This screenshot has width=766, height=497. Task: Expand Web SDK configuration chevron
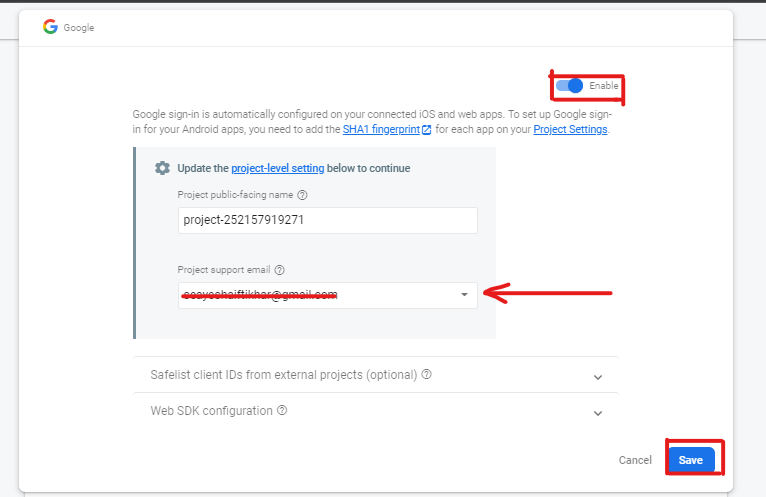pyautogui.click(x=597, y=413)
